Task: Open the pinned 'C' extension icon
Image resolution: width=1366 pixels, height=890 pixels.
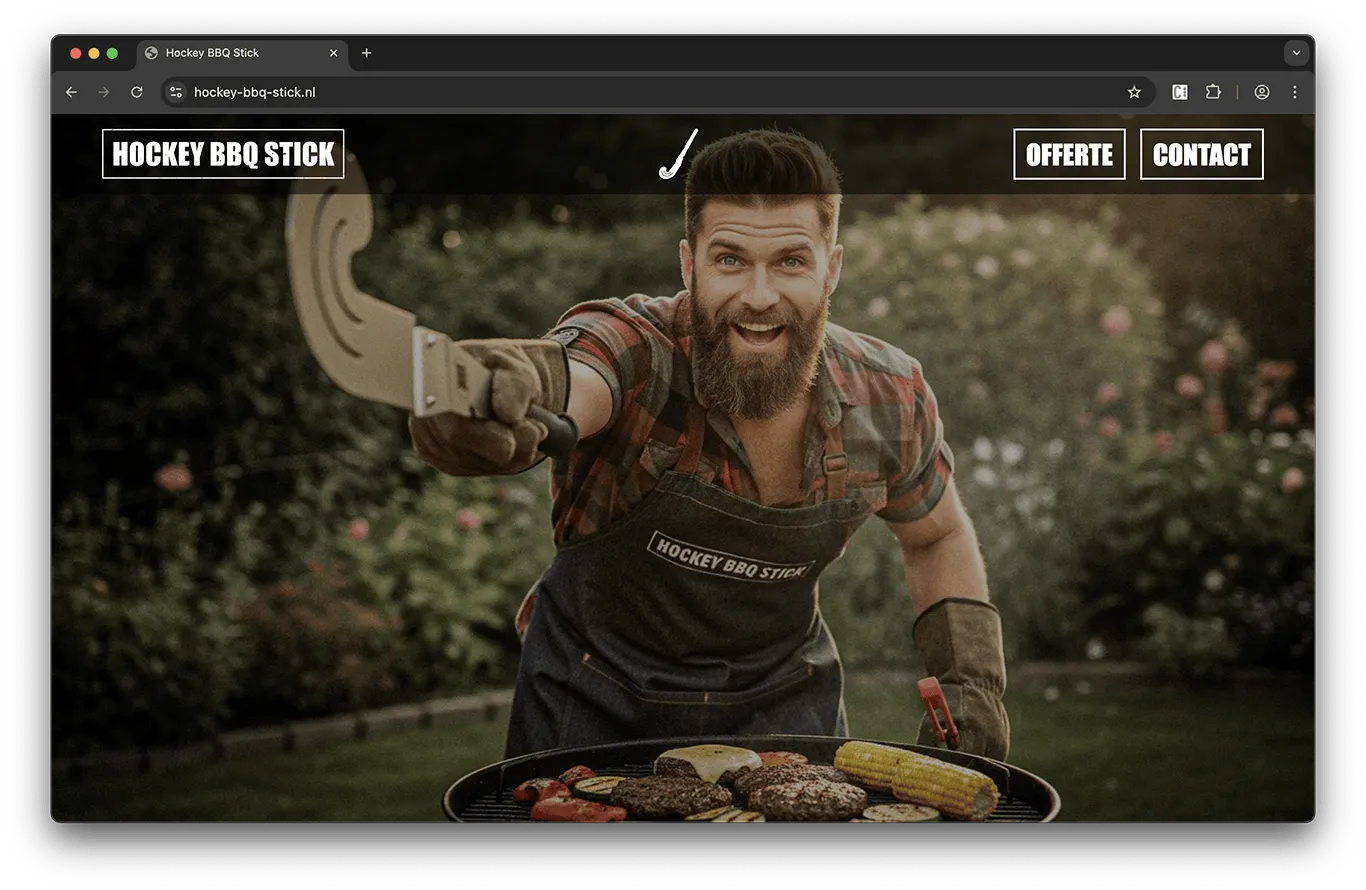Action: coord(1180,92)
